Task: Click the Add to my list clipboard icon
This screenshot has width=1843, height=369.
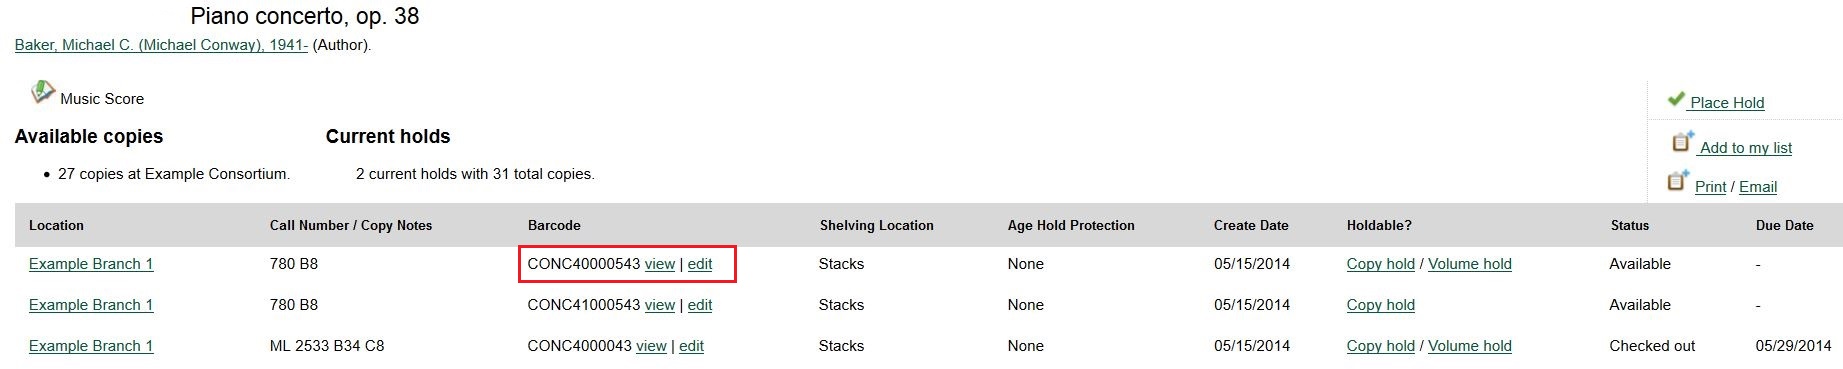Action: tap(1682, 142)
